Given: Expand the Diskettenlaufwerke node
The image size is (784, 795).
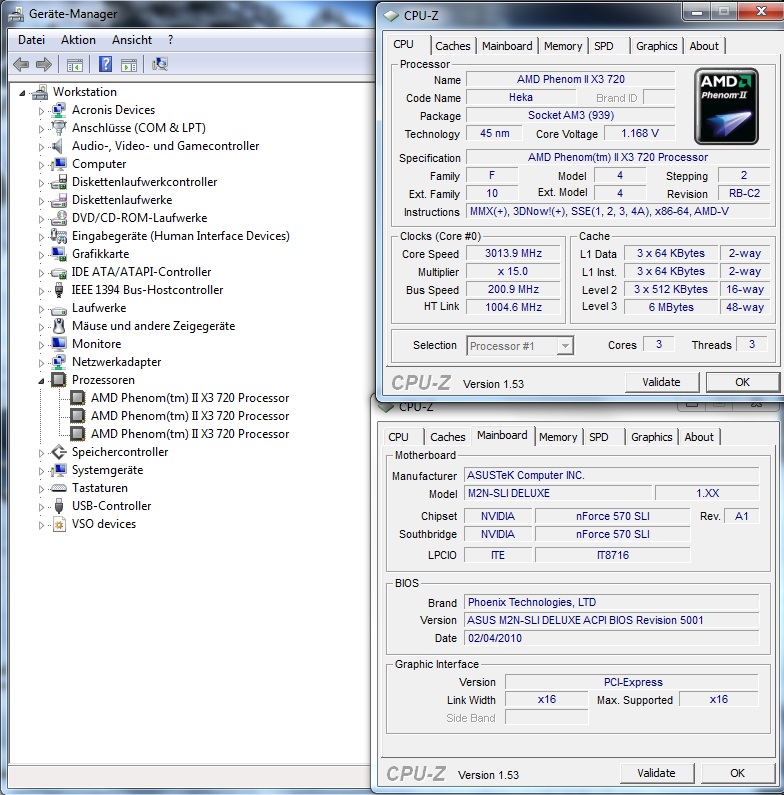Looking at the screenshot, I should pyautogui.click(x=42, y=200).
